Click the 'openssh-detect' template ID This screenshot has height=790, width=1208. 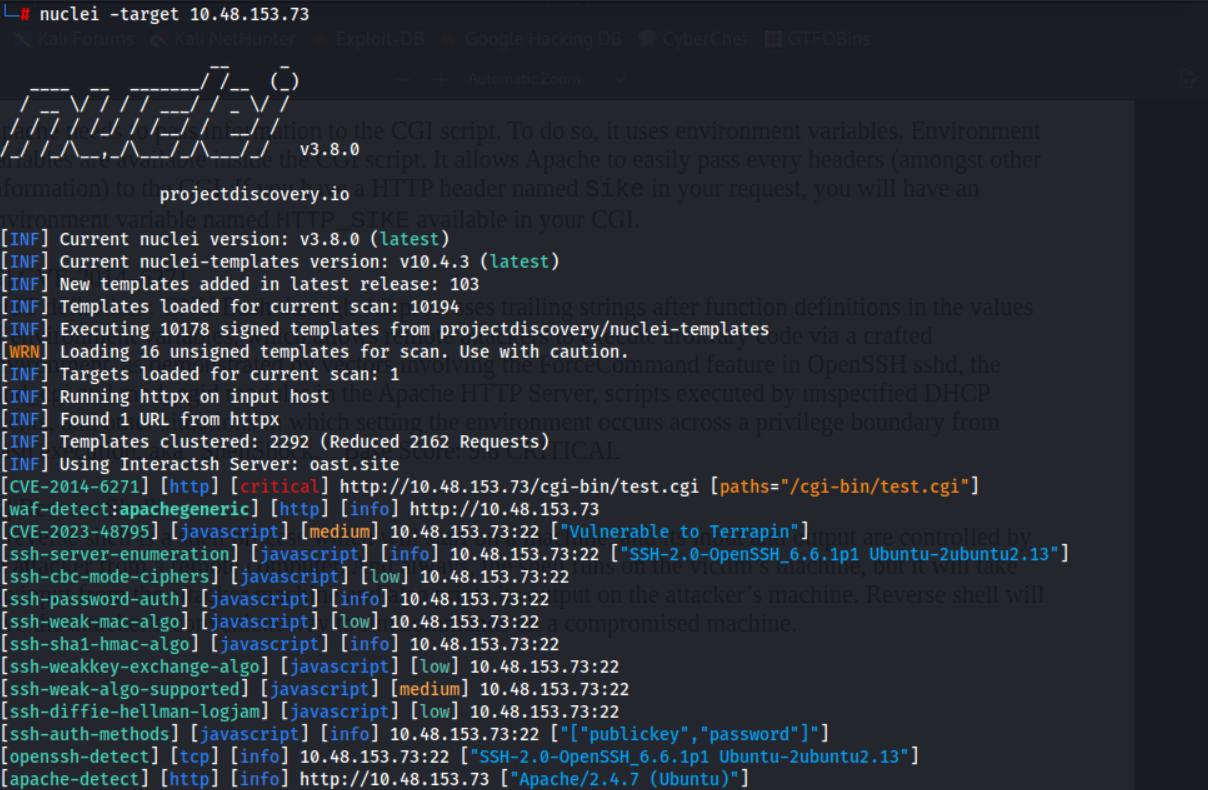[80, 757]
